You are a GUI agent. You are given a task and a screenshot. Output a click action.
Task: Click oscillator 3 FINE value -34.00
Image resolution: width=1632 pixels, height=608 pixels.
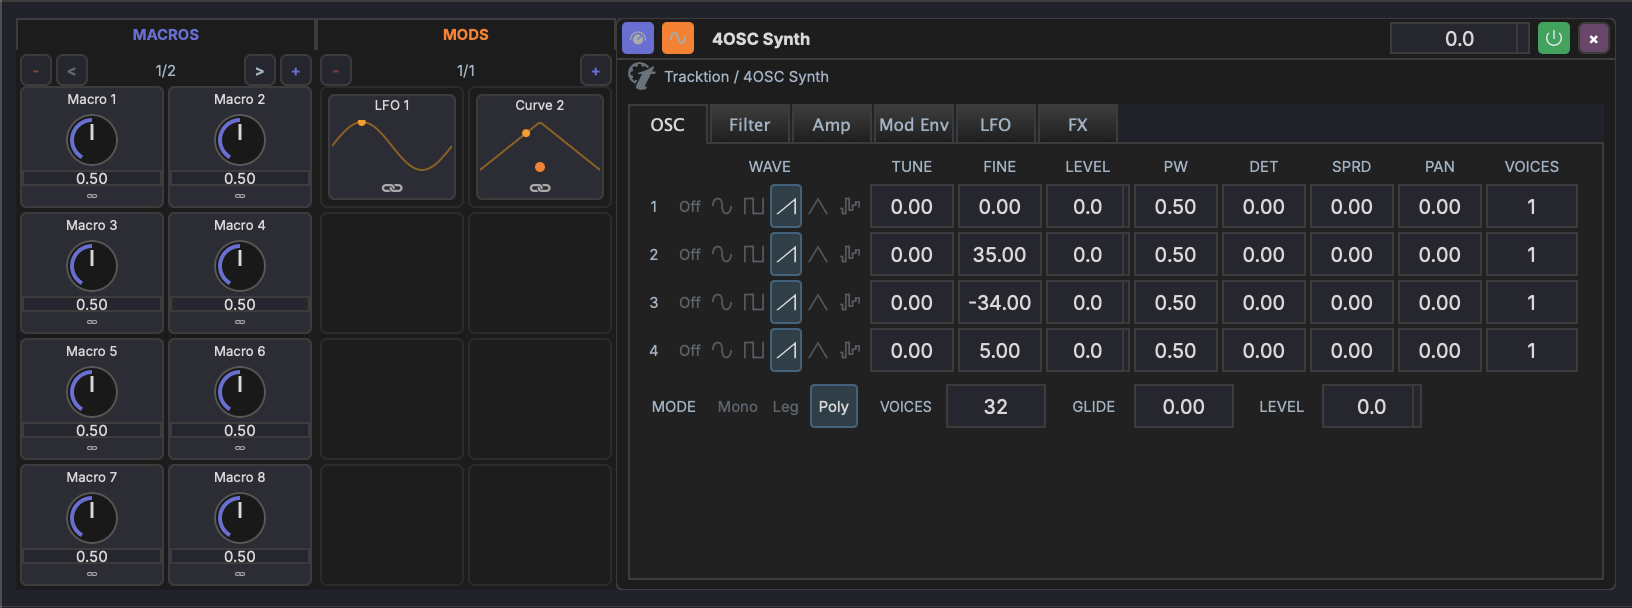[x=1000, y=303]
